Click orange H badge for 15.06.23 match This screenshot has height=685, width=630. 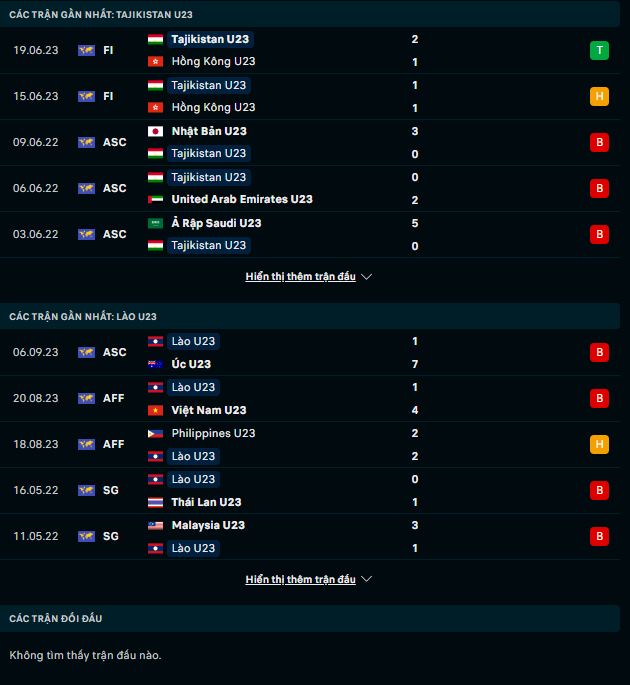coord(599,96)
